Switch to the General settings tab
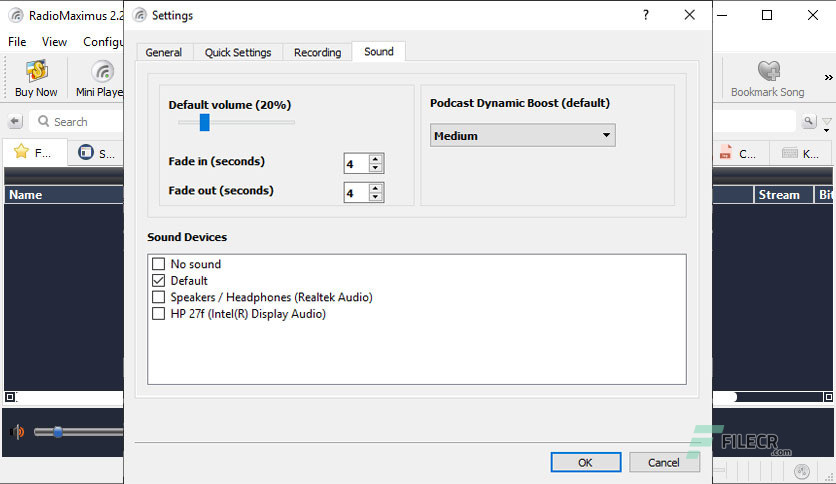This screenshot has height=484, width=836. click(164, 52)
